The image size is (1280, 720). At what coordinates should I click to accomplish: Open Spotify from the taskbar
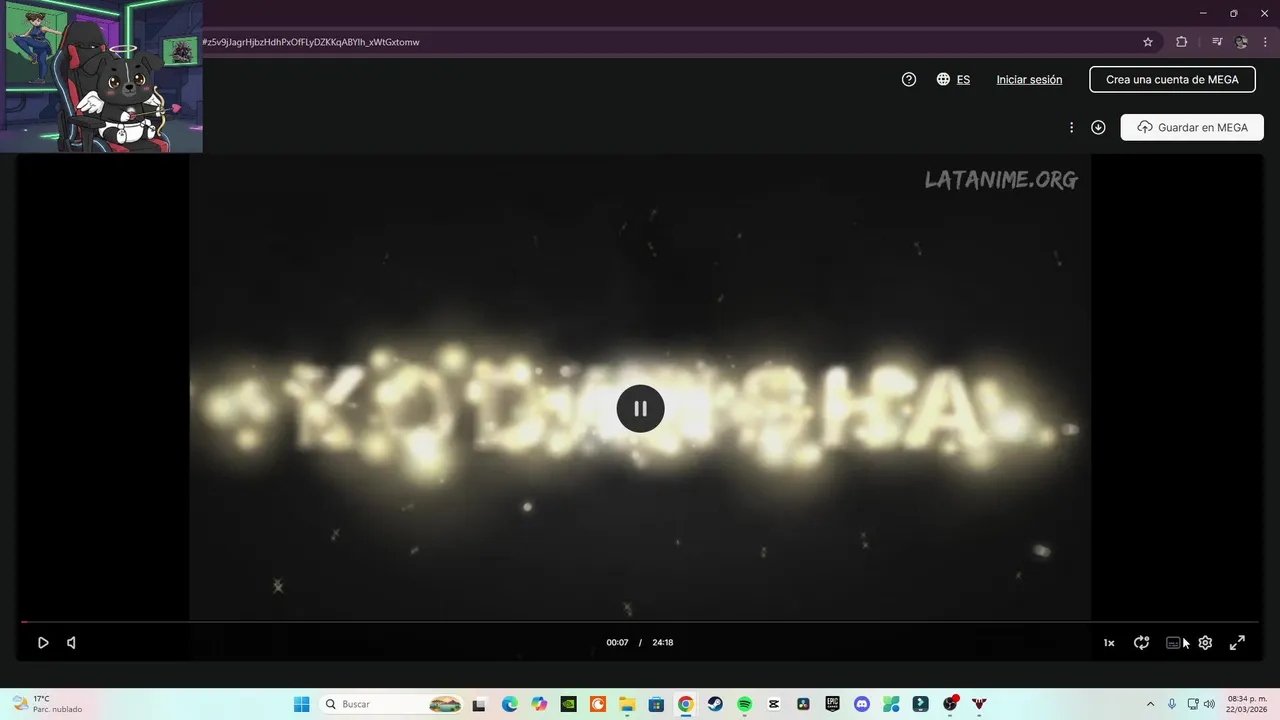point(744,704)
